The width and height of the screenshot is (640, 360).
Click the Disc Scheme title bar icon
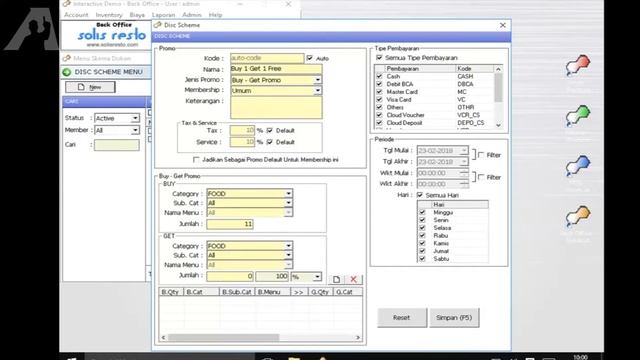coord(158,25)
